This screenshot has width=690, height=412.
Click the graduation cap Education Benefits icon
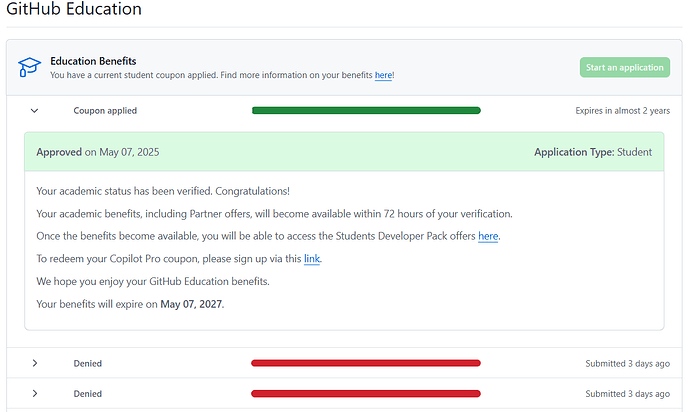[29, 67]
